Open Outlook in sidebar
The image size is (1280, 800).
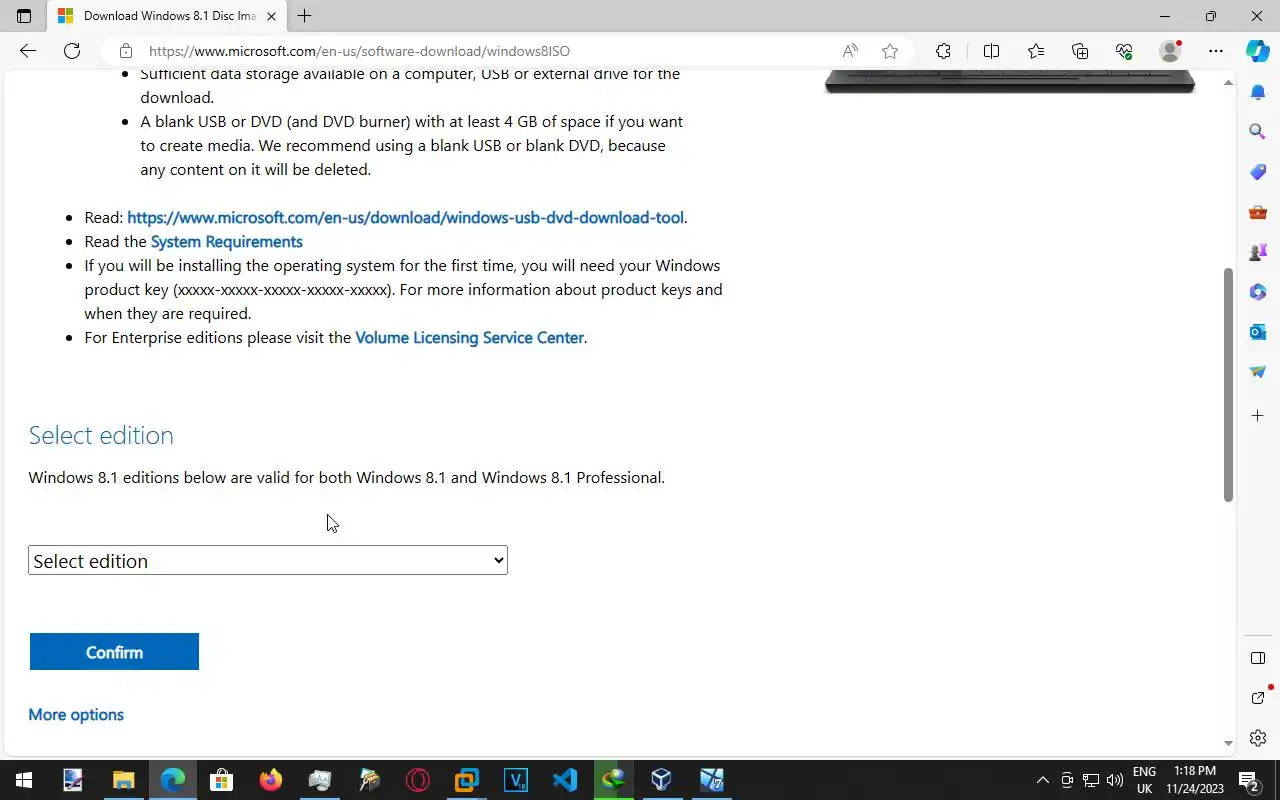[1258, 331]
